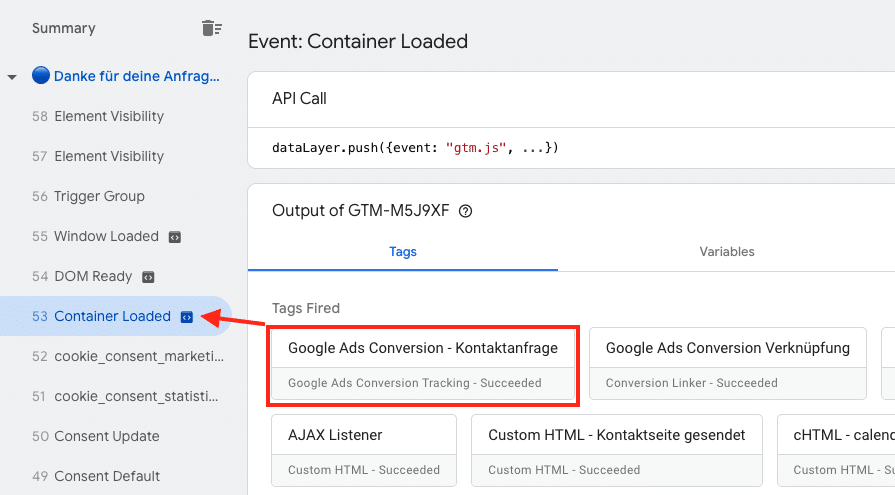Select the 56 Trigger Group event
This screenshot has height=495, width=895.
[99, 196]
